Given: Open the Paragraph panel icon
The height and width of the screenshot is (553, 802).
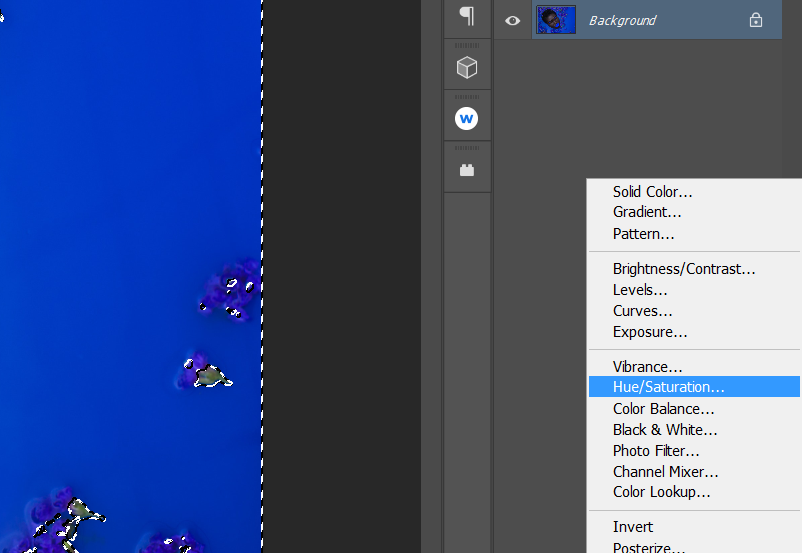Looking at the screenshot, I should (x=467, y=16).
